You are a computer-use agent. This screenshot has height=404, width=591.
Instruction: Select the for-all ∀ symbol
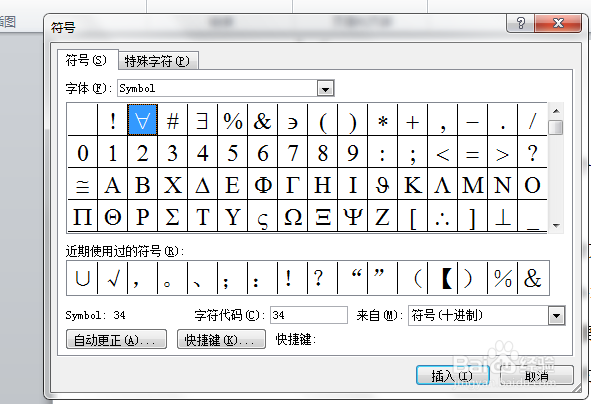click(x=142, y=120)
